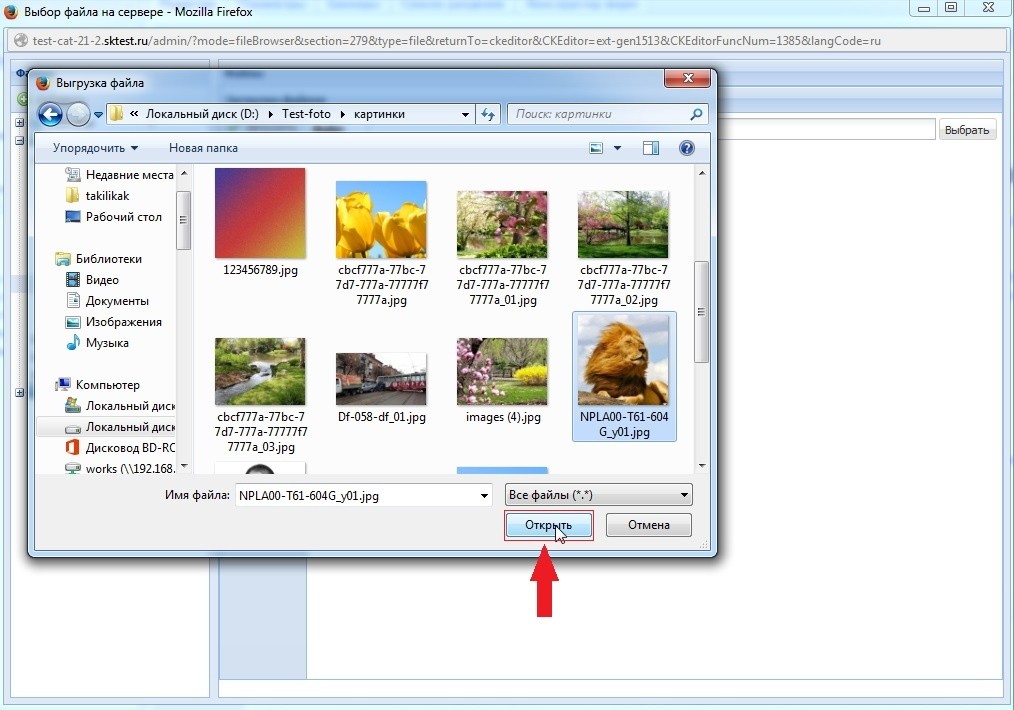1014x710 pixels.
Task: Open the Упорядочить menu
Action: (95, 148)
